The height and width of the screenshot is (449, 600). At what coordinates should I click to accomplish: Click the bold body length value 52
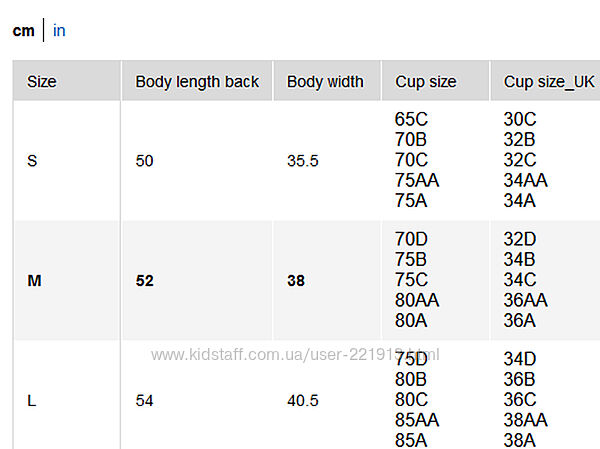145,281
